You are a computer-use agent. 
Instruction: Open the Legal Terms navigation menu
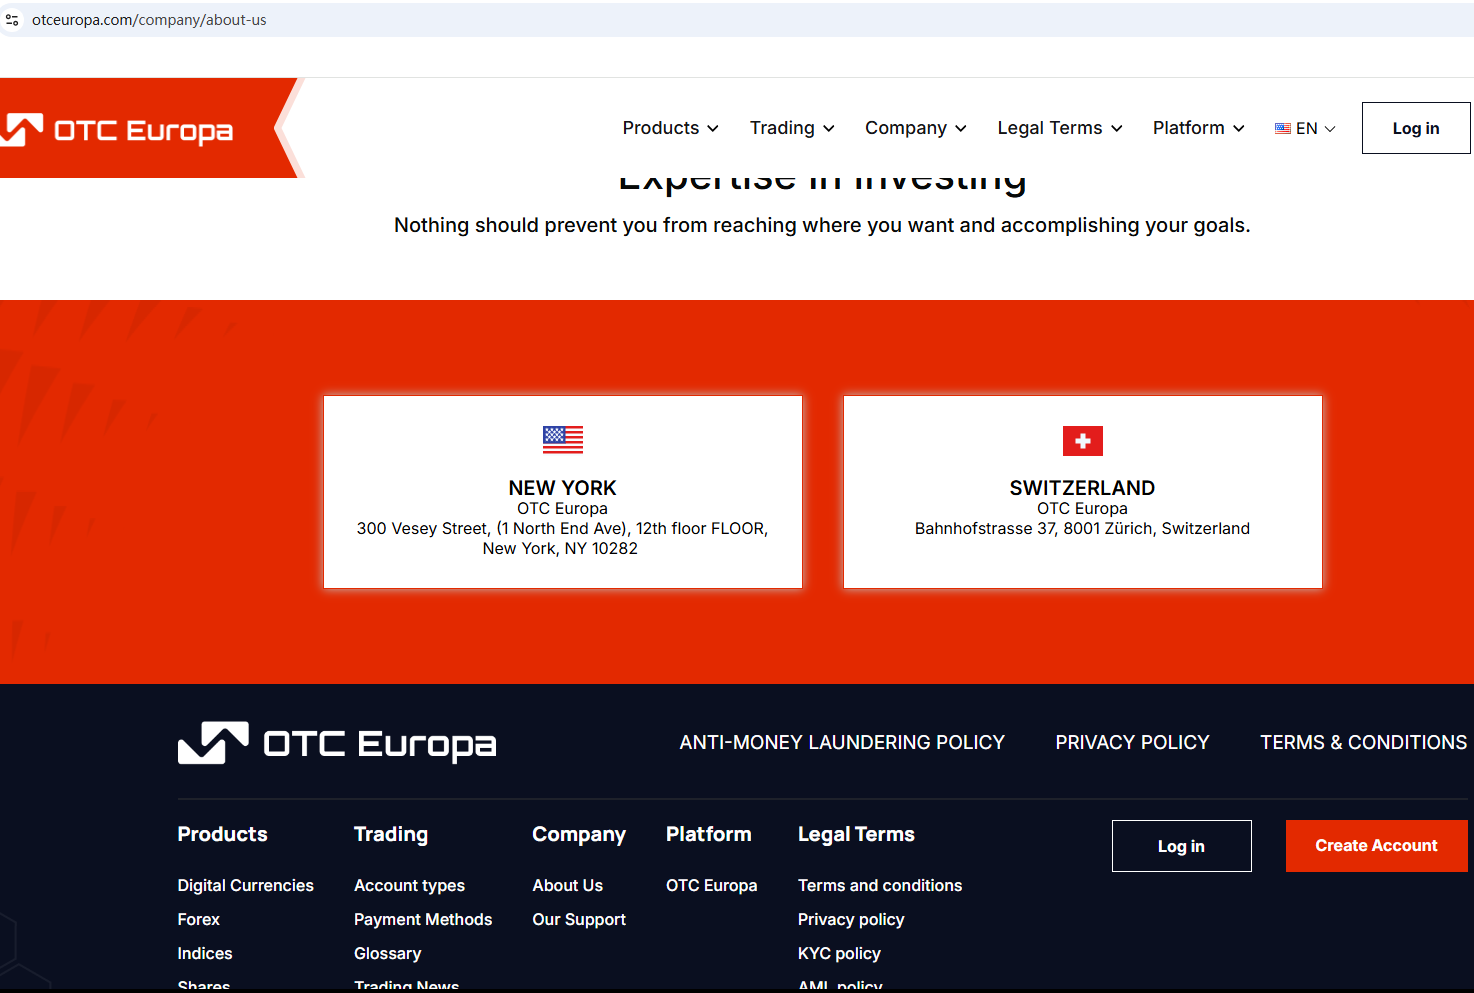(x=1050, y=128)
